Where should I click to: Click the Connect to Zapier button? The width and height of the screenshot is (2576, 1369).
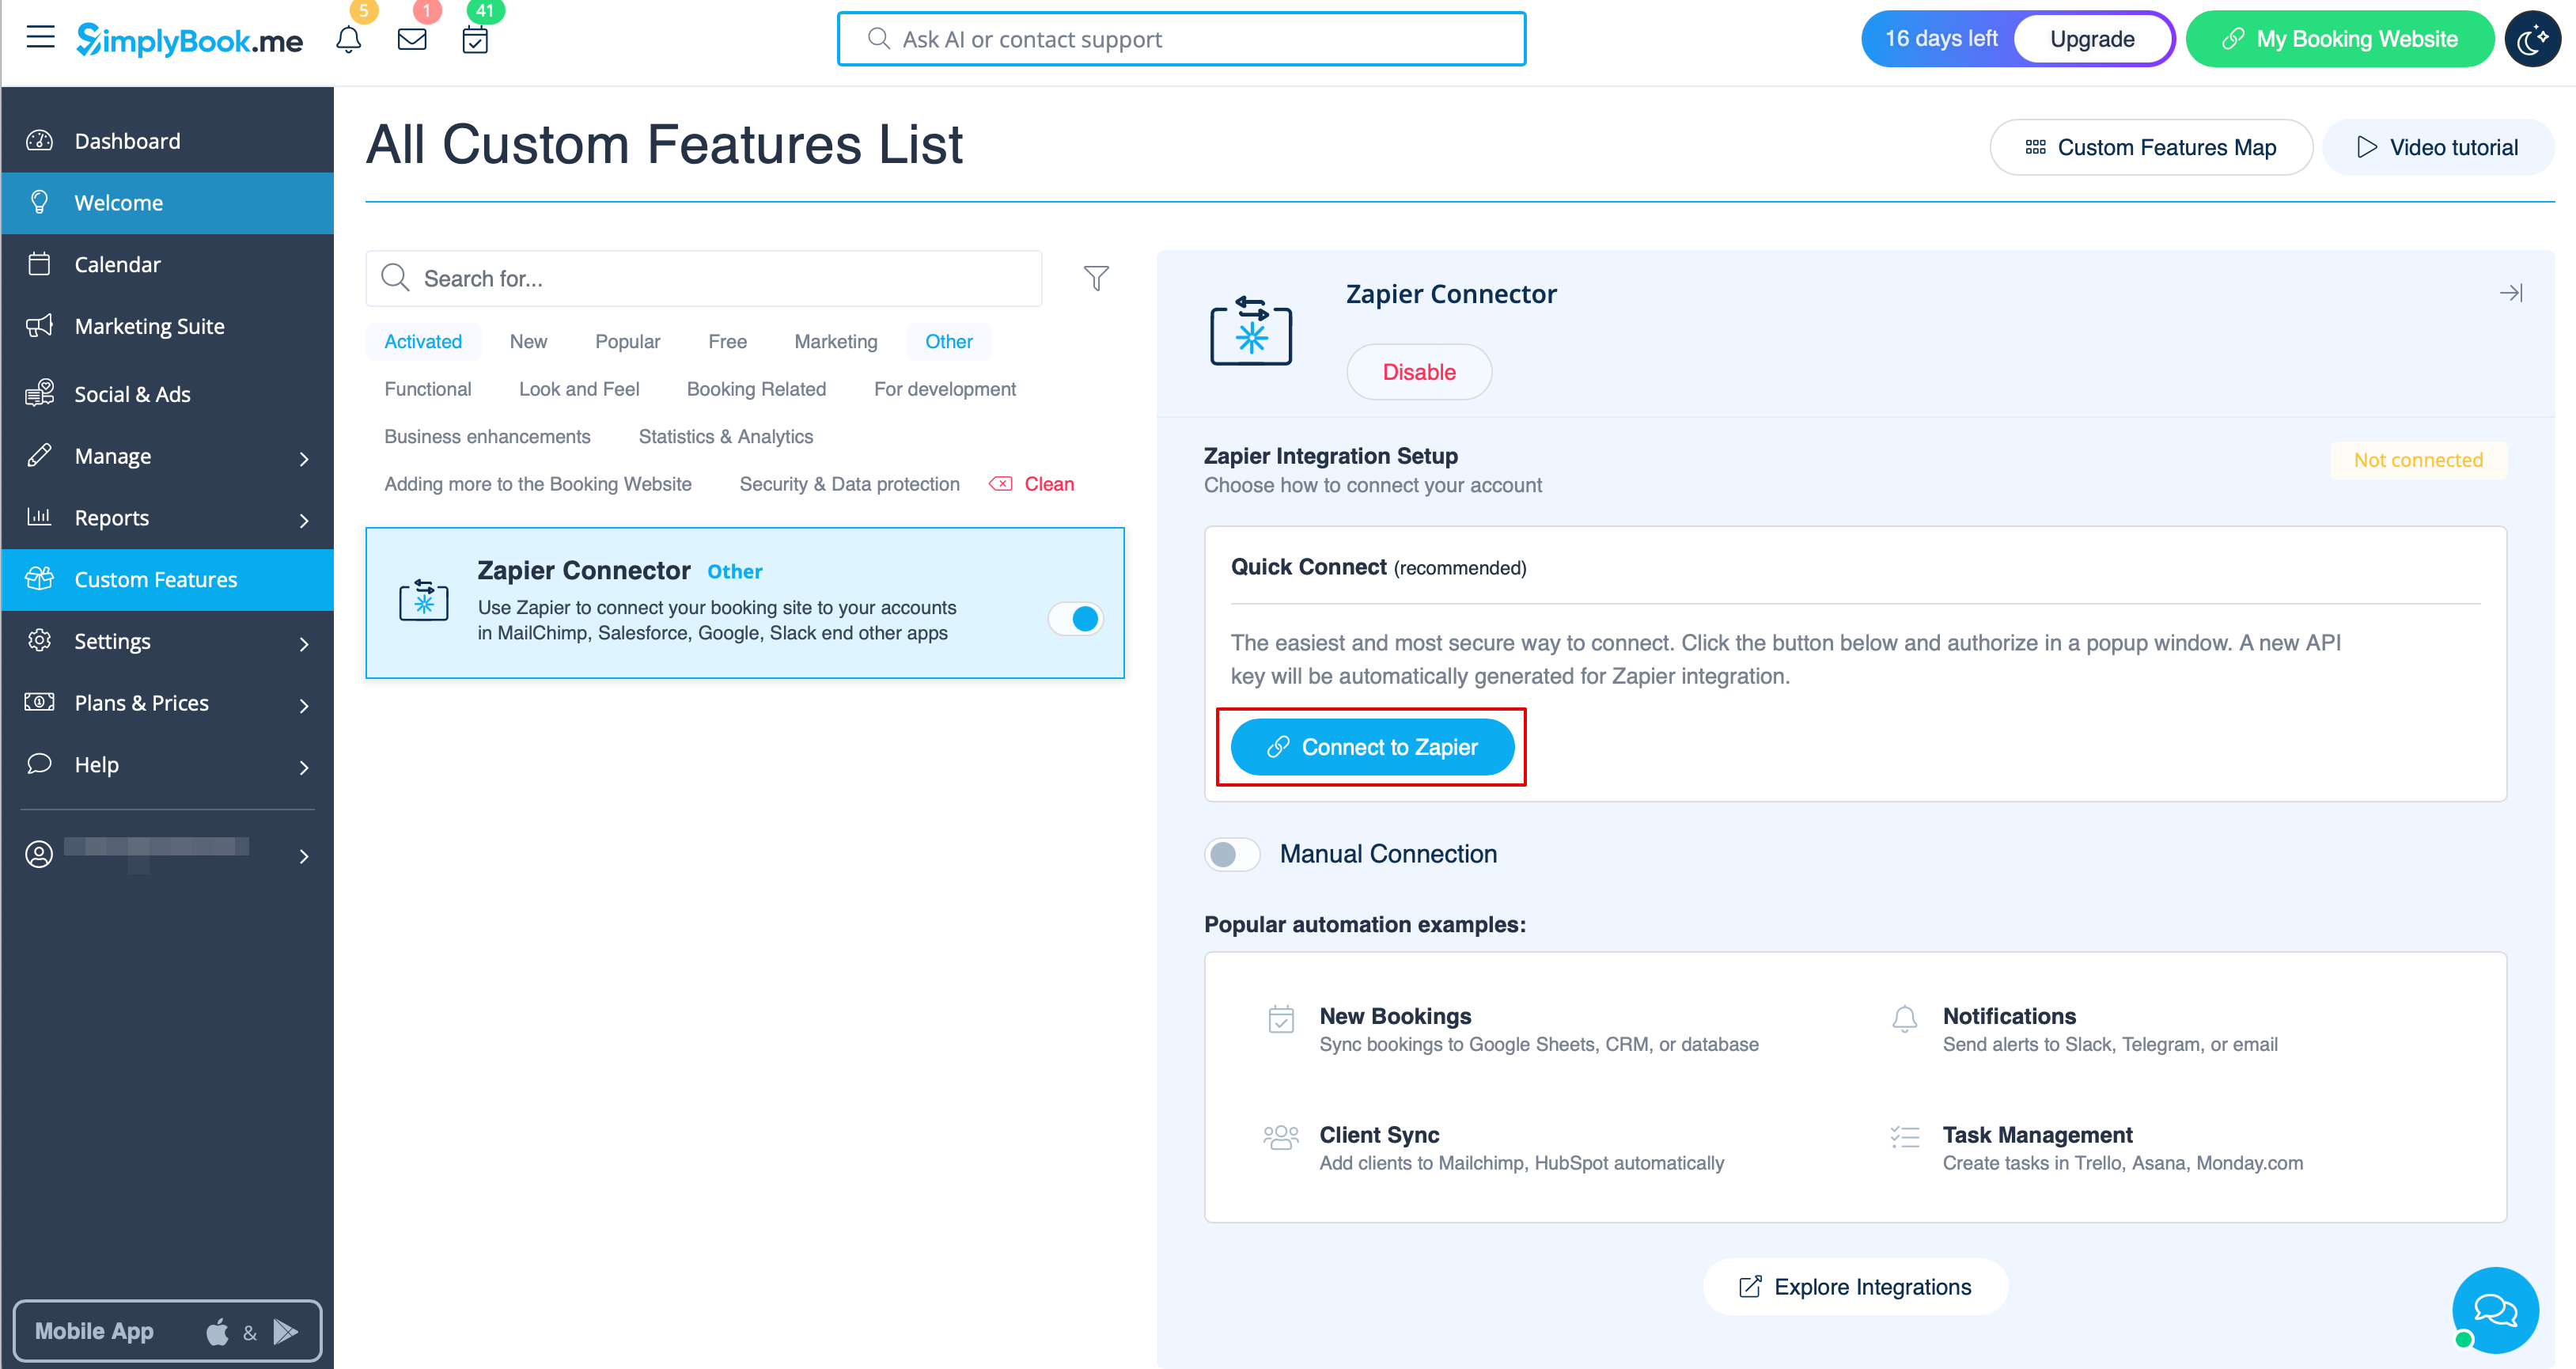[1372, 747]
